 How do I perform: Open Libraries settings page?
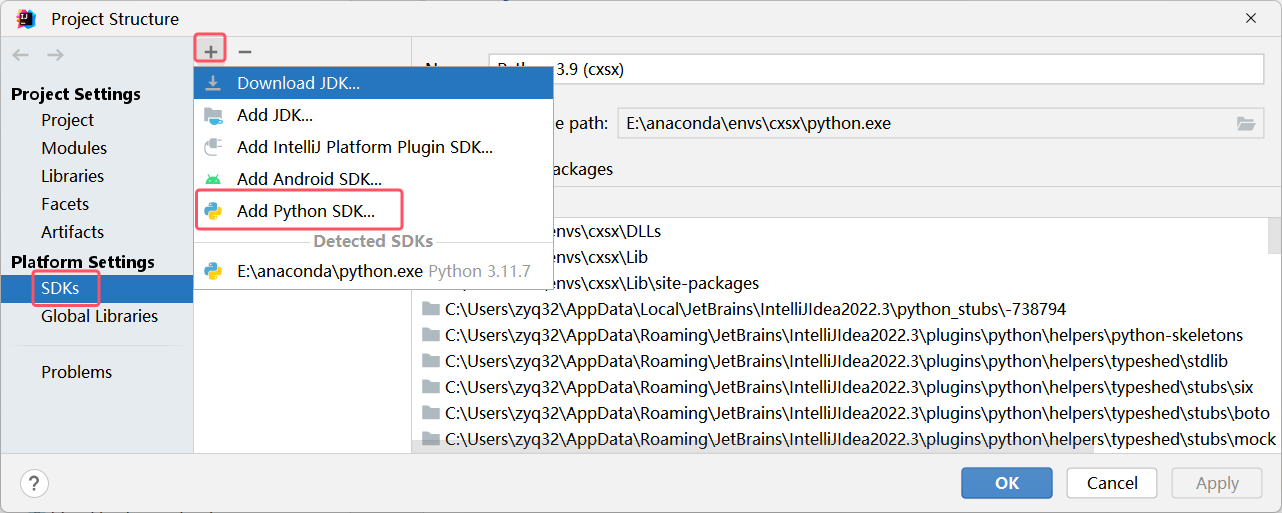(x=72, y=176)
